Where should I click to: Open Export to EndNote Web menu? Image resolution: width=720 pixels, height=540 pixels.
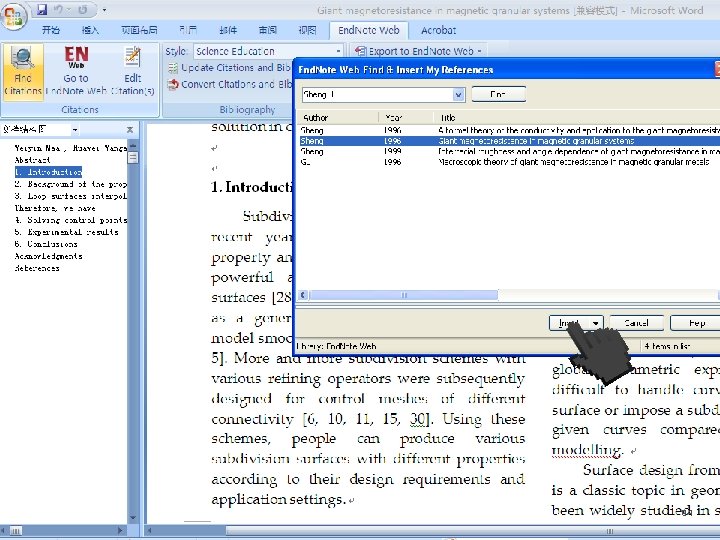[418, 51]
